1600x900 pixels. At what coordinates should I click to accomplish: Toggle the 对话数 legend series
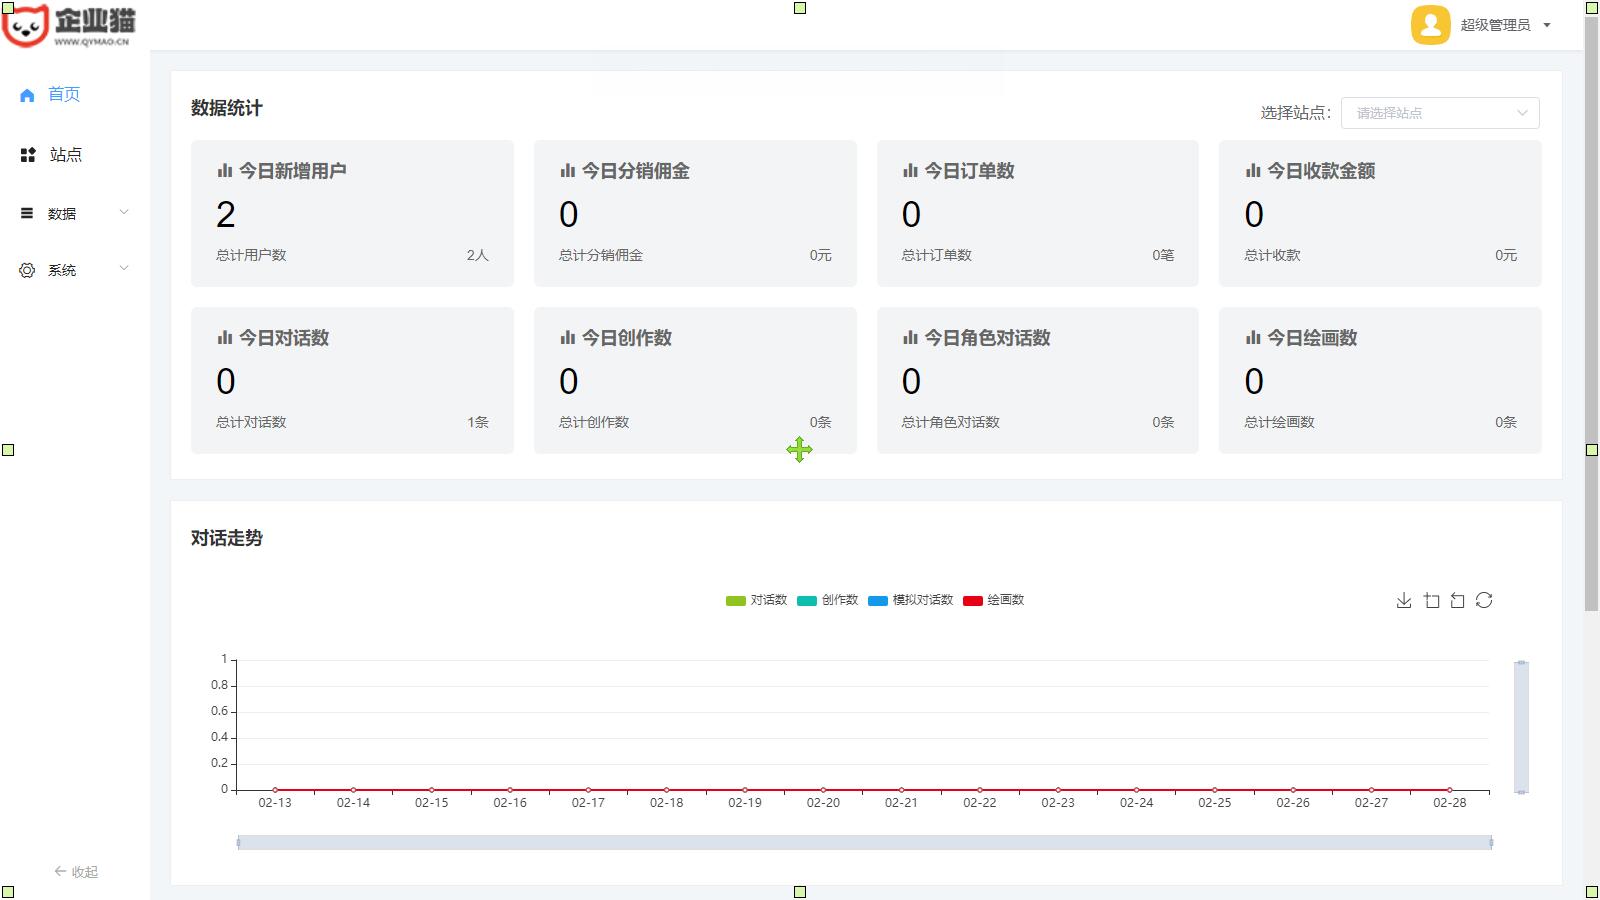click(x=756, y=600)
